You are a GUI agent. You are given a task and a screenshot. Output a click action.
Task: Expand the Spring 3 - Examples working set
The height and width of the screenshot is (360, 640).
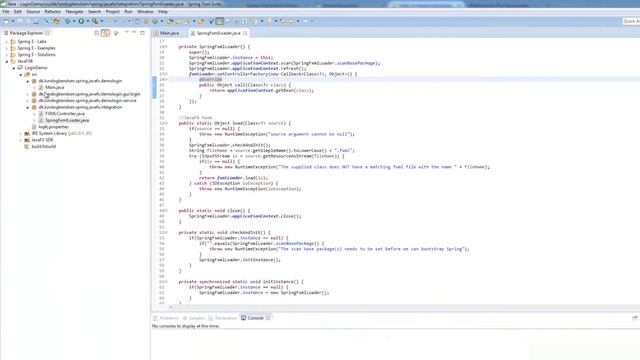[x=7, y=48]
